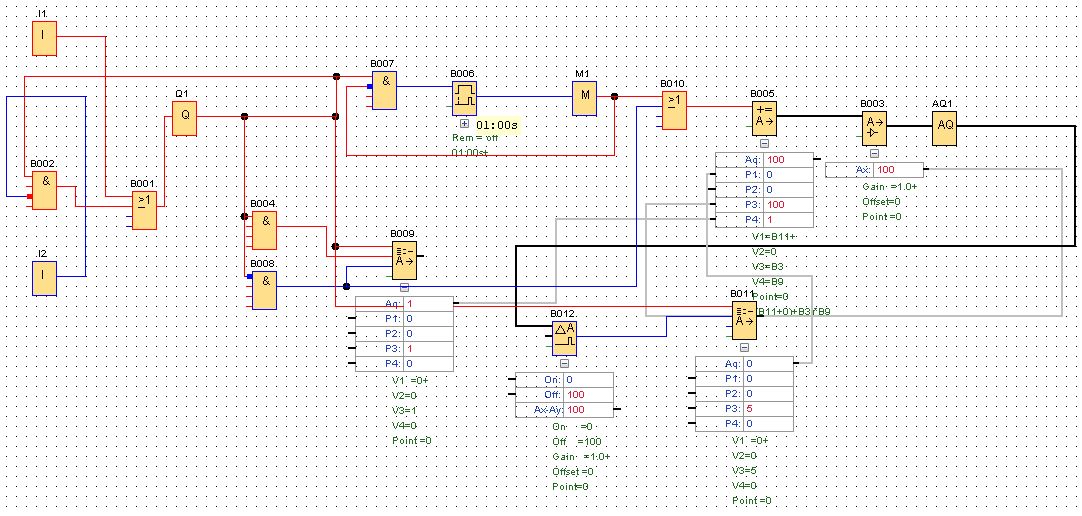Click the B005 analog math block
Image resolution: width=1082 pixels, height=516 pixels.
click(764, 118)
